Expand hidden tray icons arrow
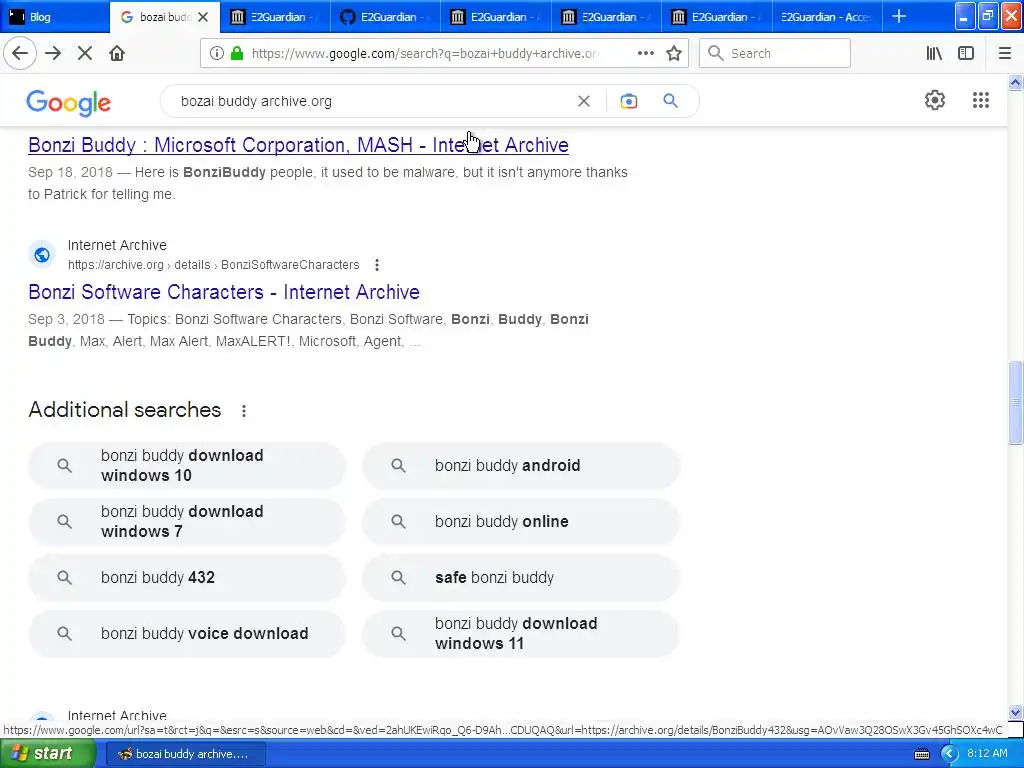 (949, 754)
